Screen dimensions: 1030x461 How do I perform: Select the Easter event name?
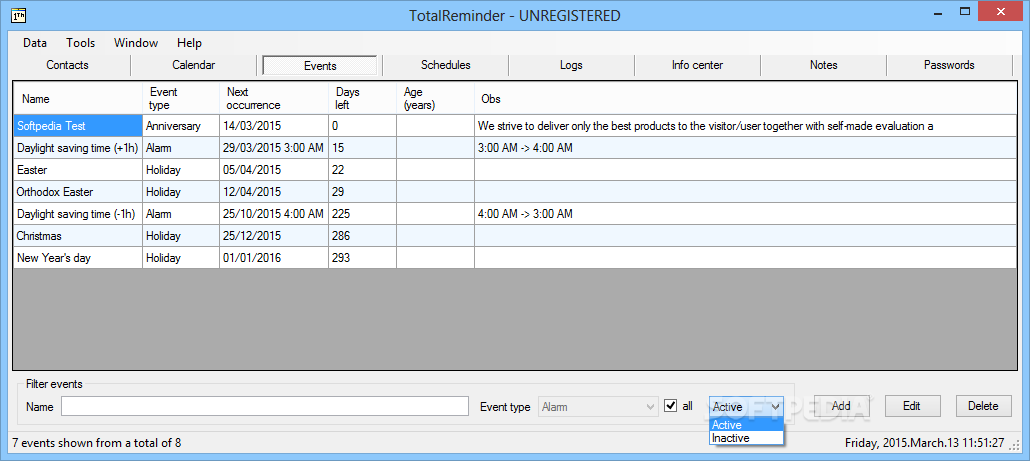(x=78, y=170)
